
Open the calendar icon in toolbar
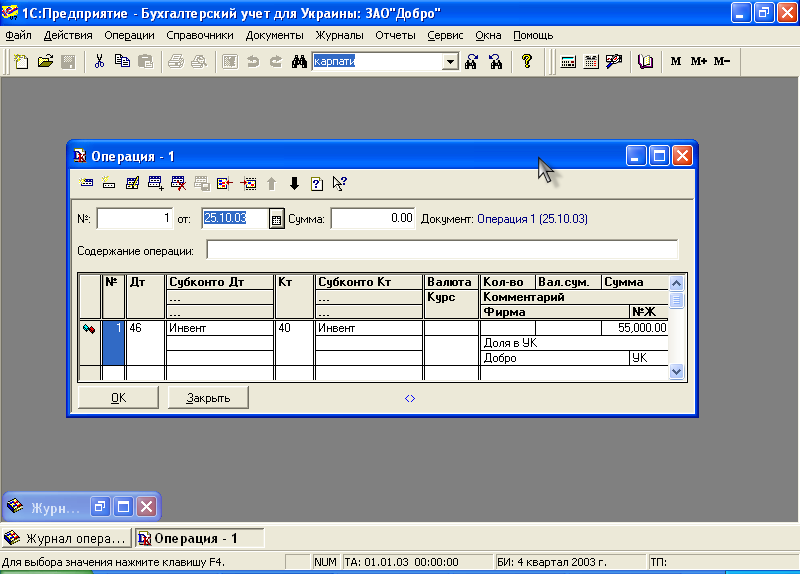point(591,62)
